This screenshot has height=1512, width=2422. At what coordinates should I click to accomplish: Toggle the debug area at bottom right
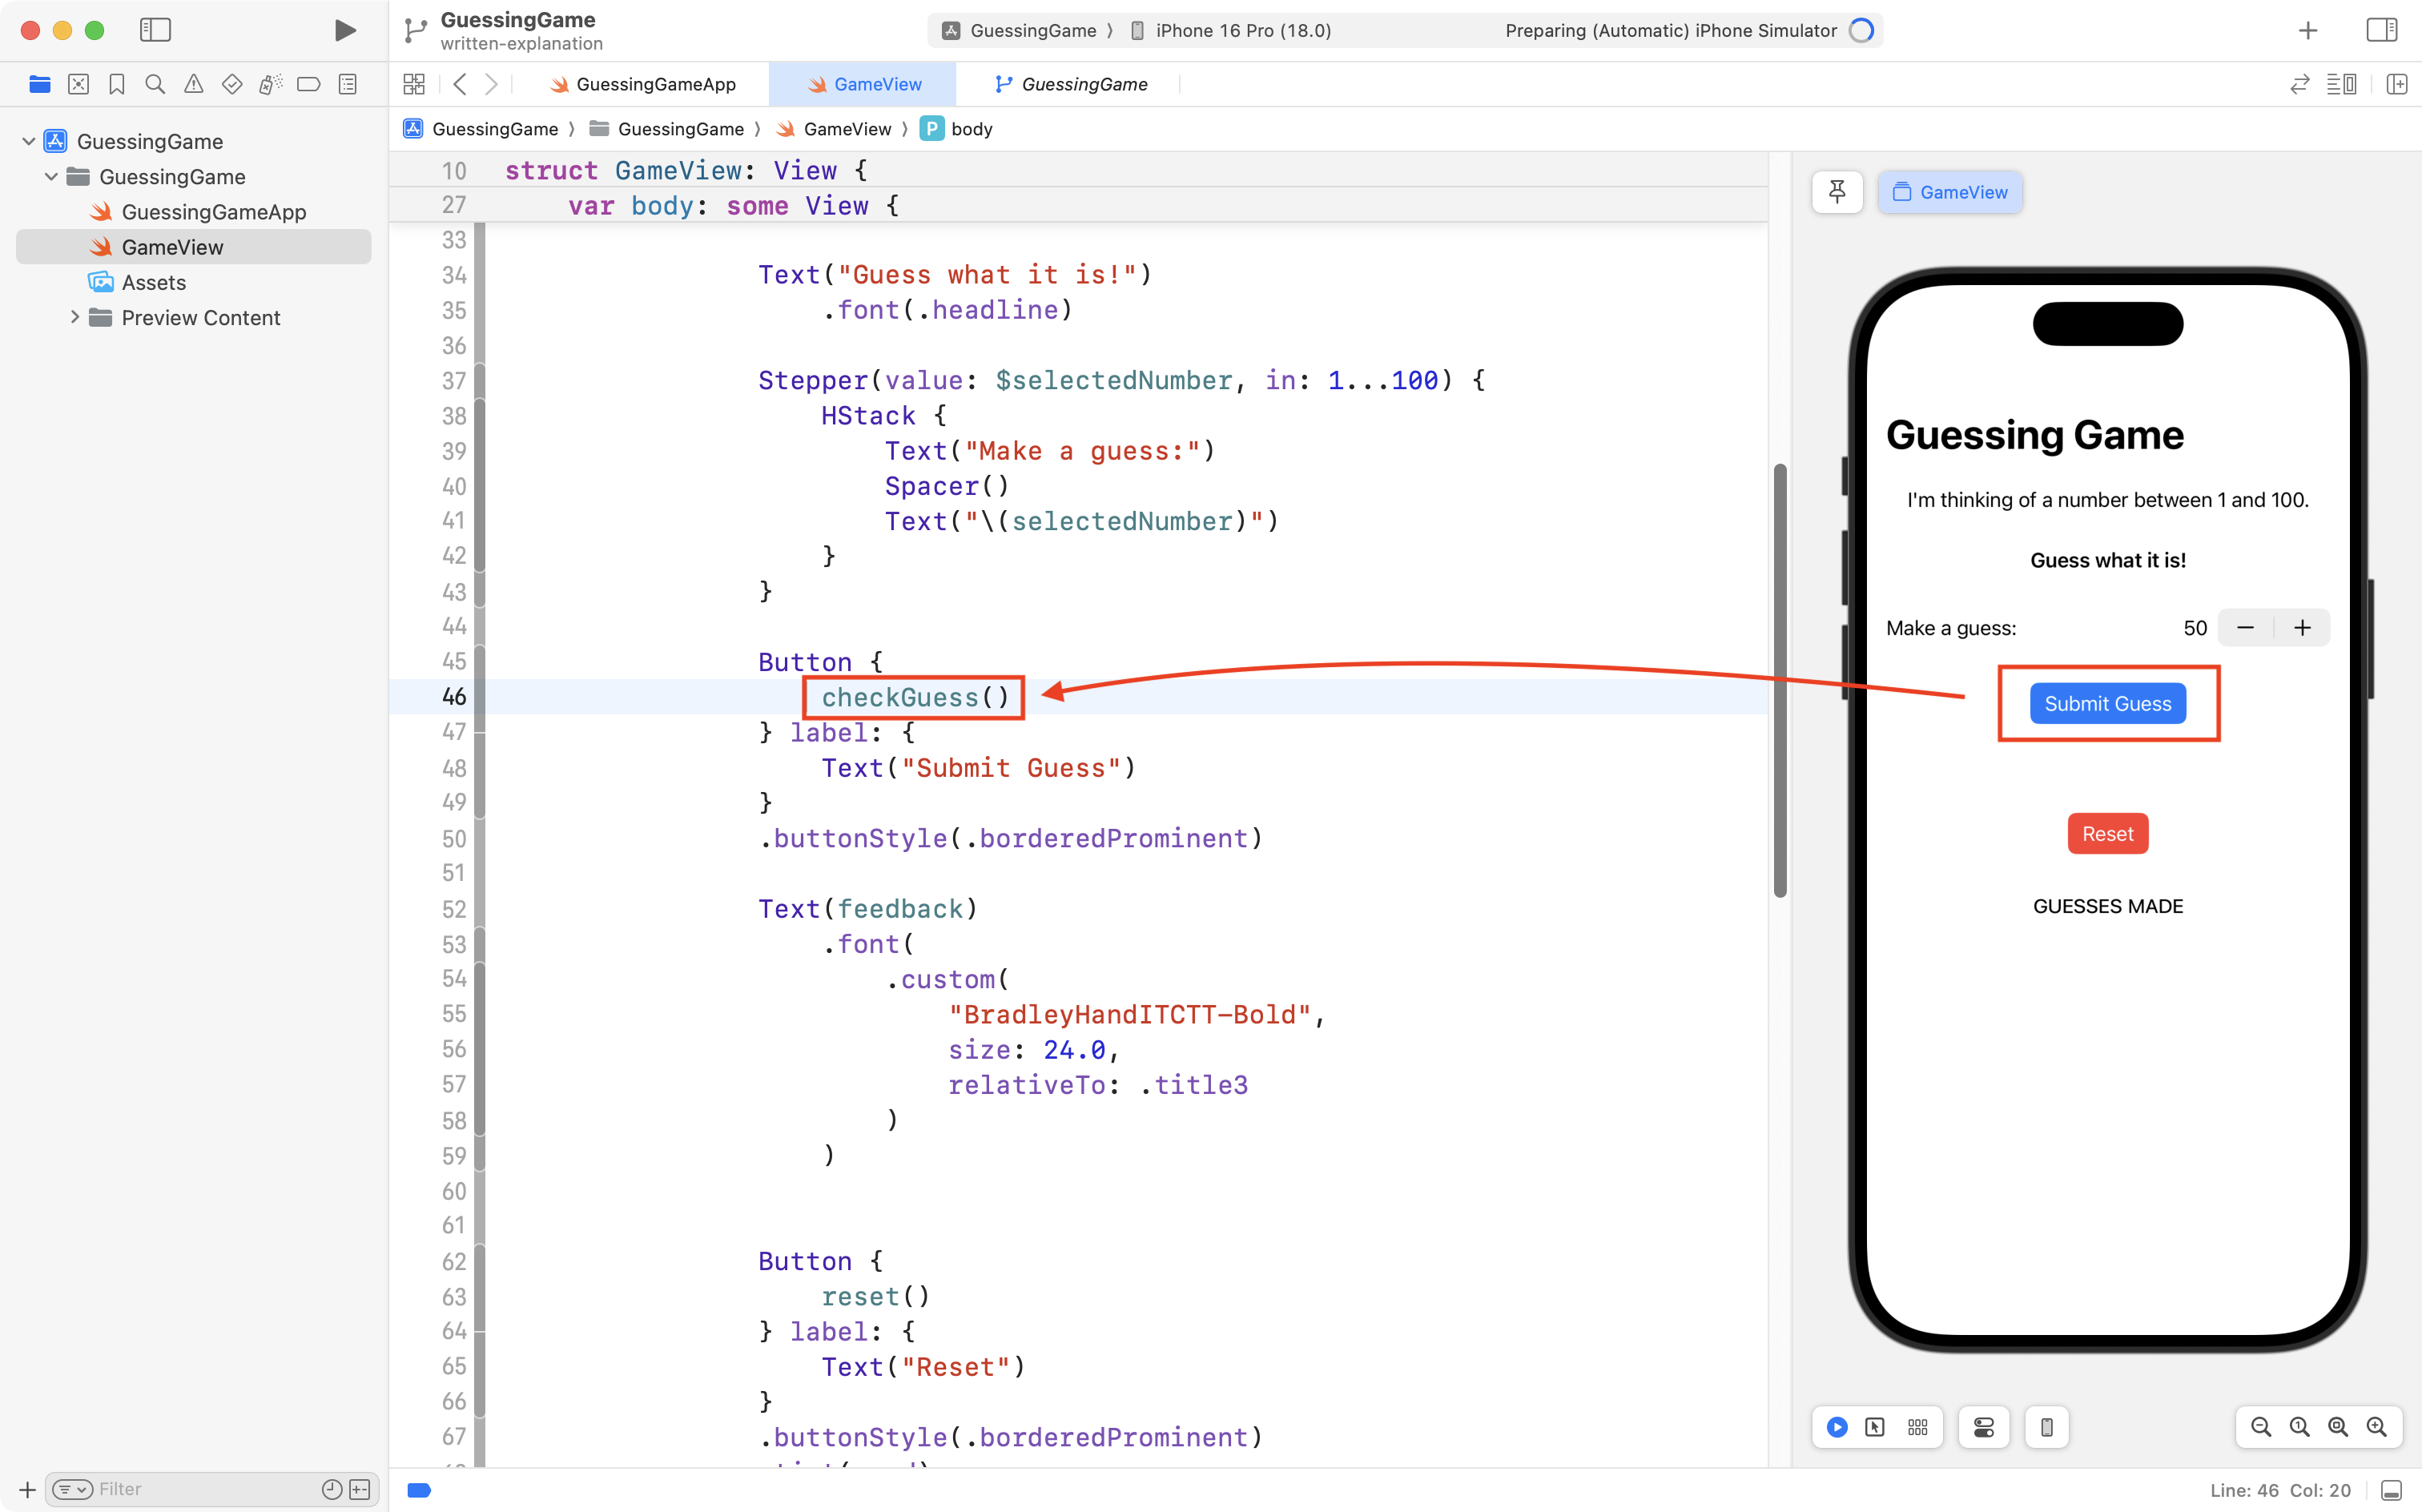coord(2391,1490)
